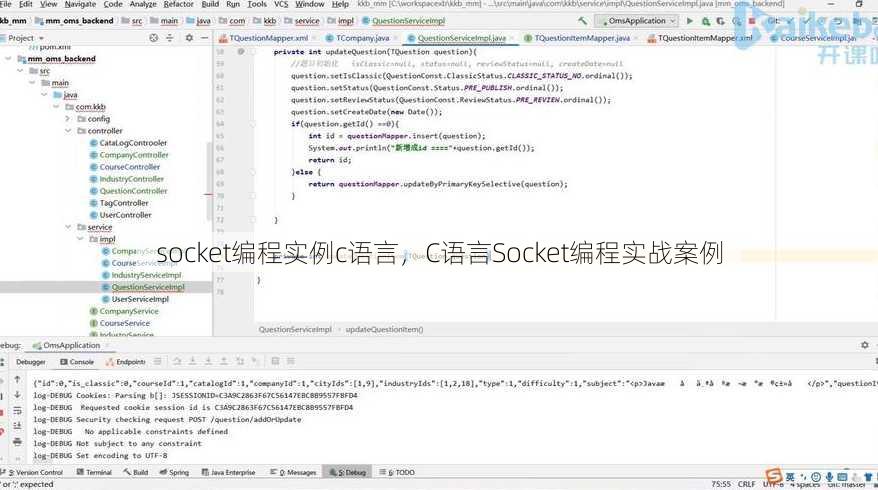This screenshot has width=878, height=490.
Task: Run OmsApplication with the green play icon
Action: 690,21
